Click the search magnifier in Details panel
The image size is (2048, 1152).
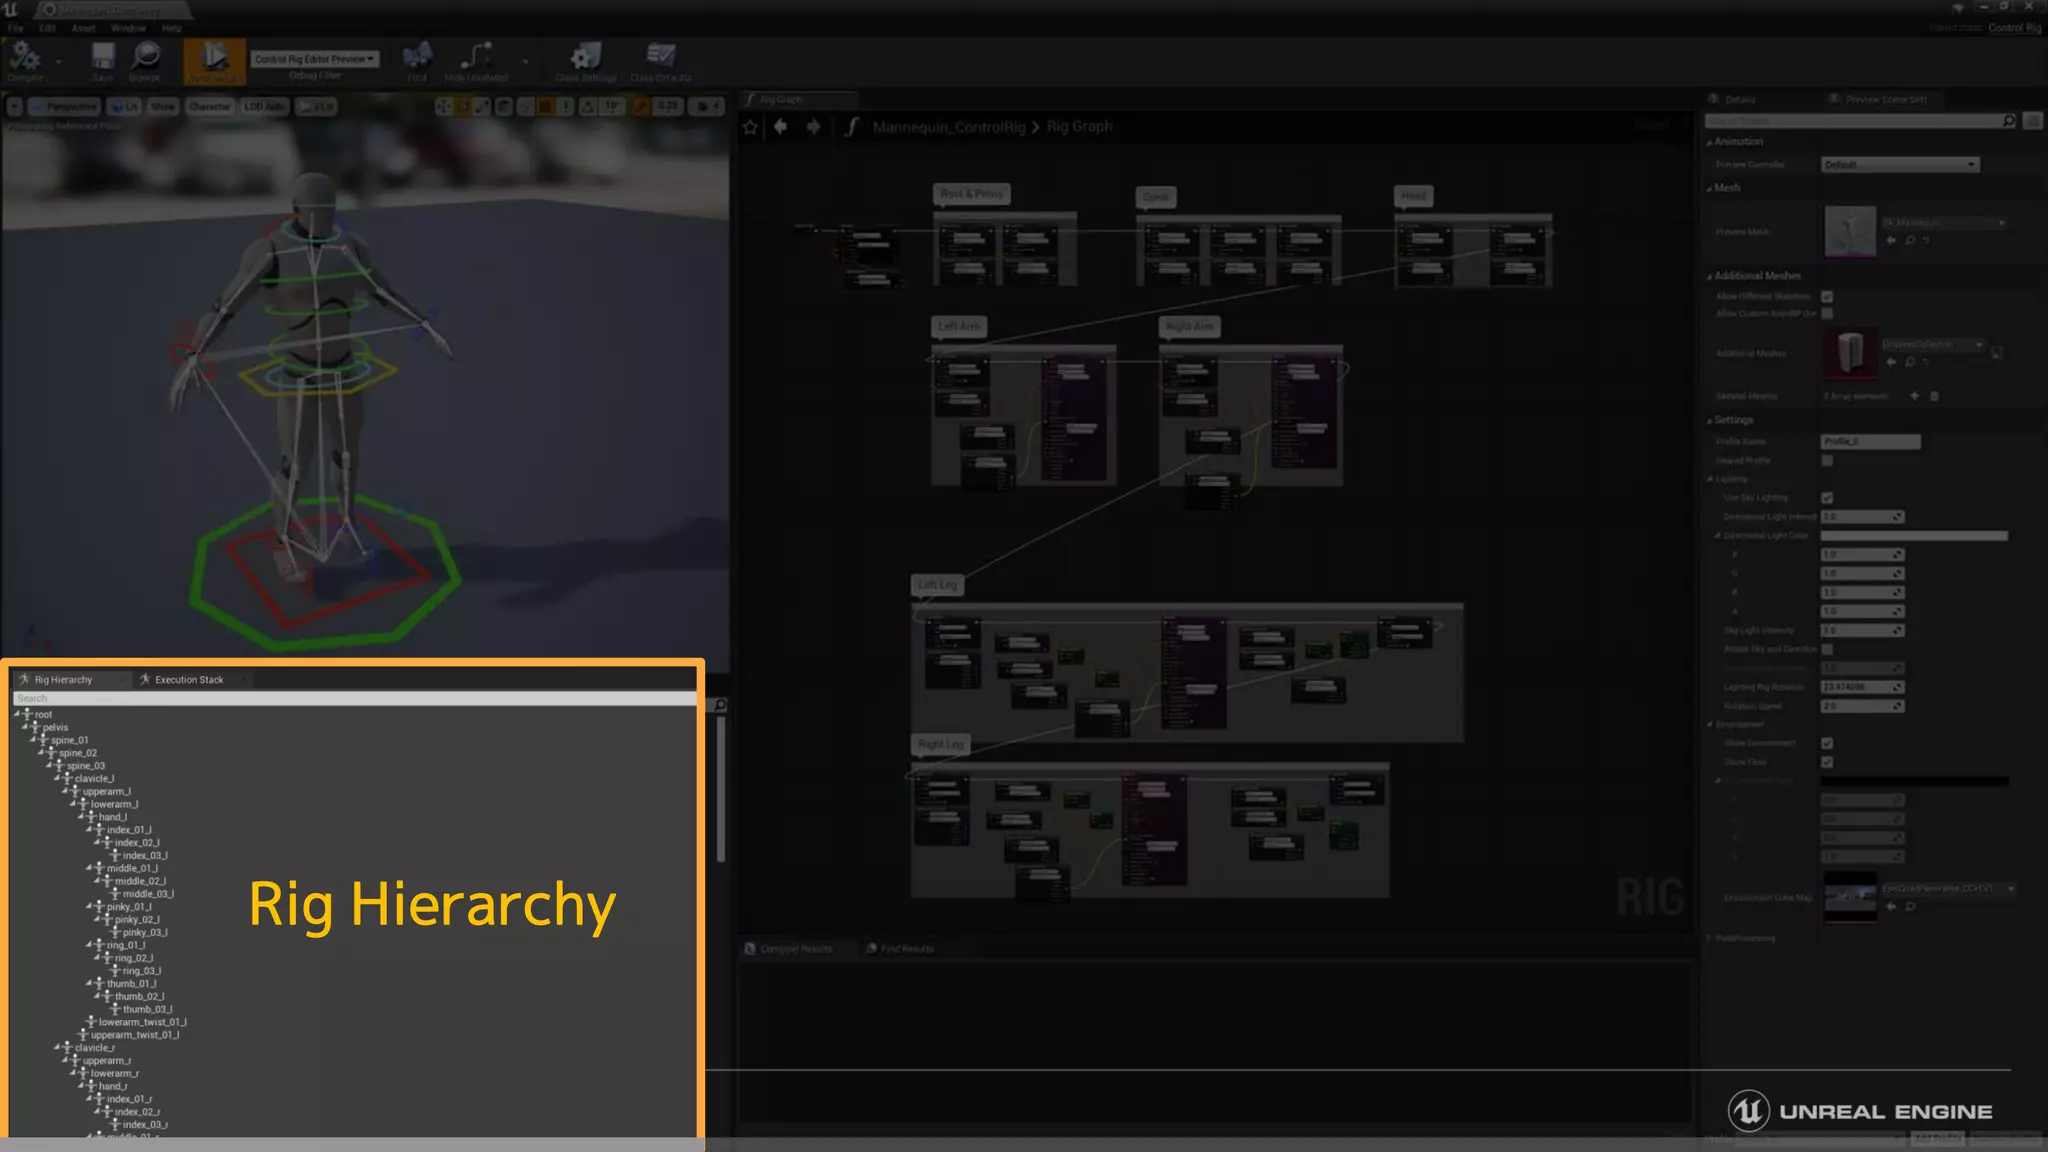(2009, 121)
